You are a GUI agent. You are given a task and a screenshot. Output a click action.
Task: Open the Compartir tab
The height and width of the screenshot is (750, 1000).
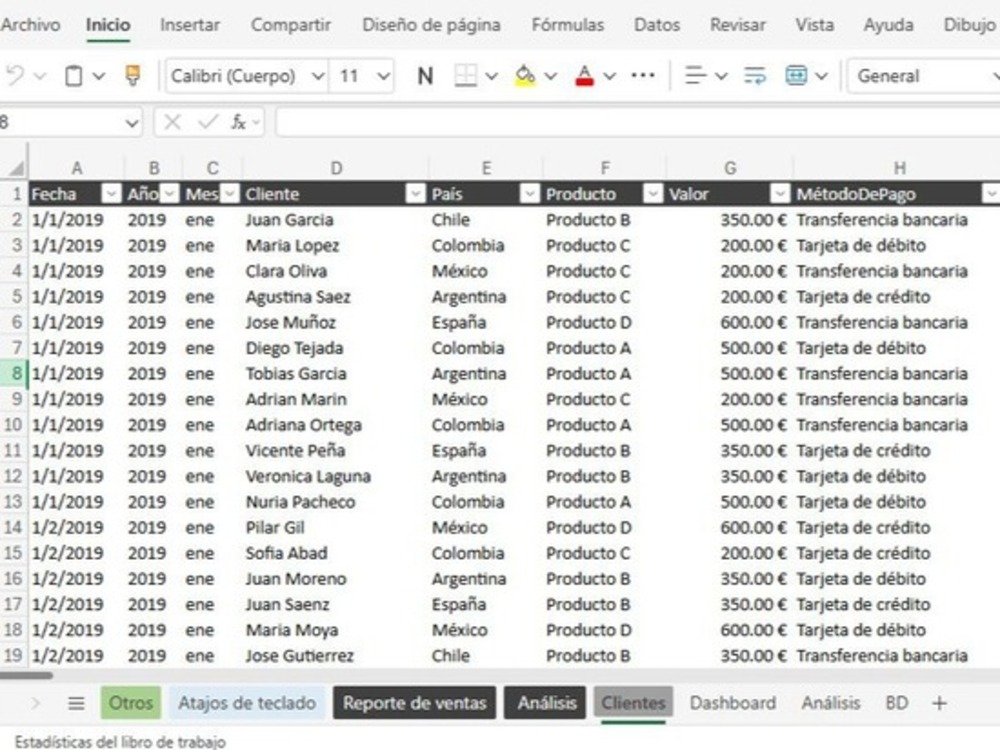291,25
